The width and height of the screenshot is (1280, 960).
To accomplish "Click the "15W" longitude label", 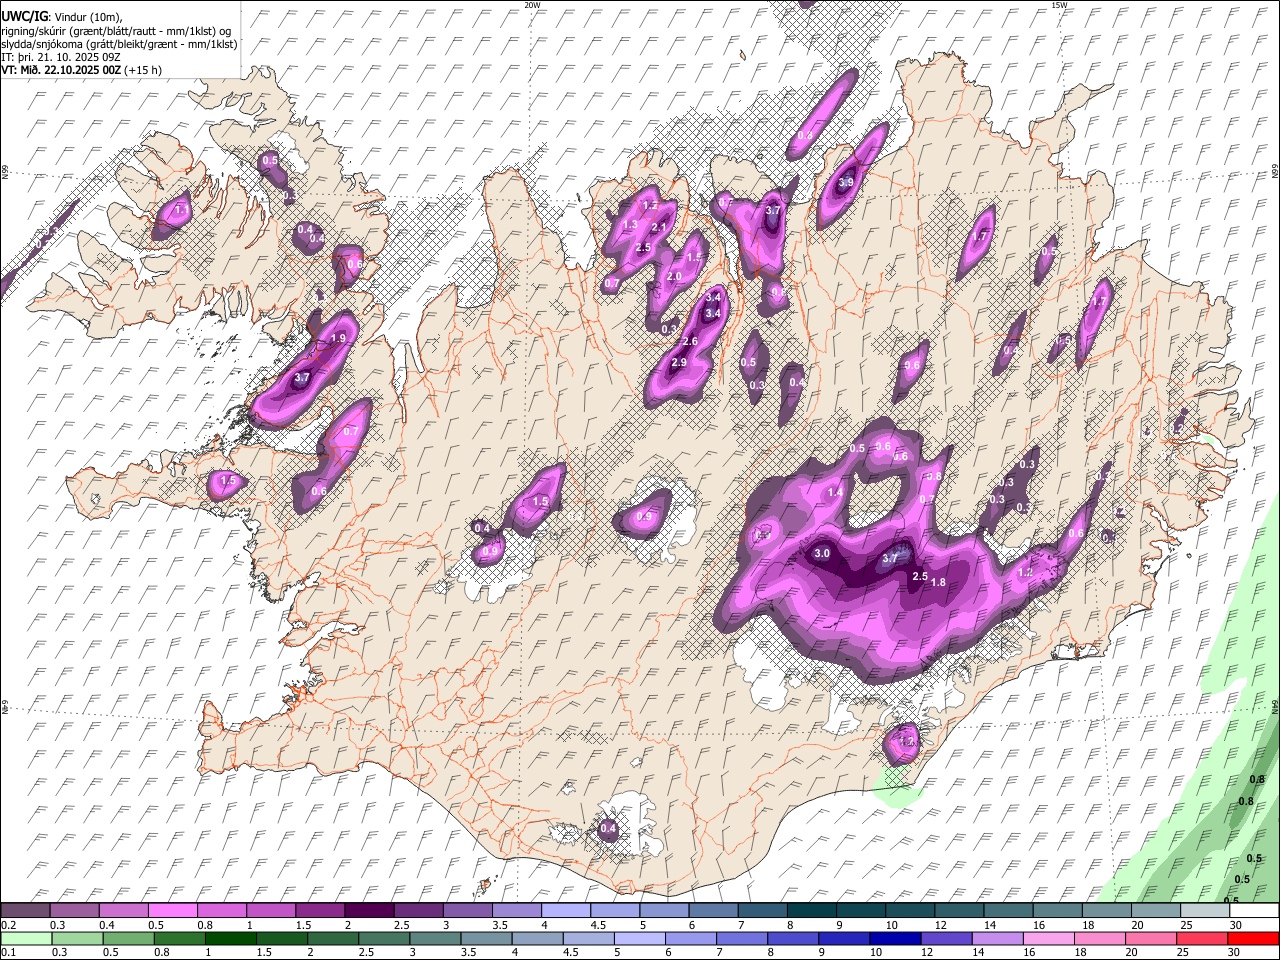I will 1059,5.
